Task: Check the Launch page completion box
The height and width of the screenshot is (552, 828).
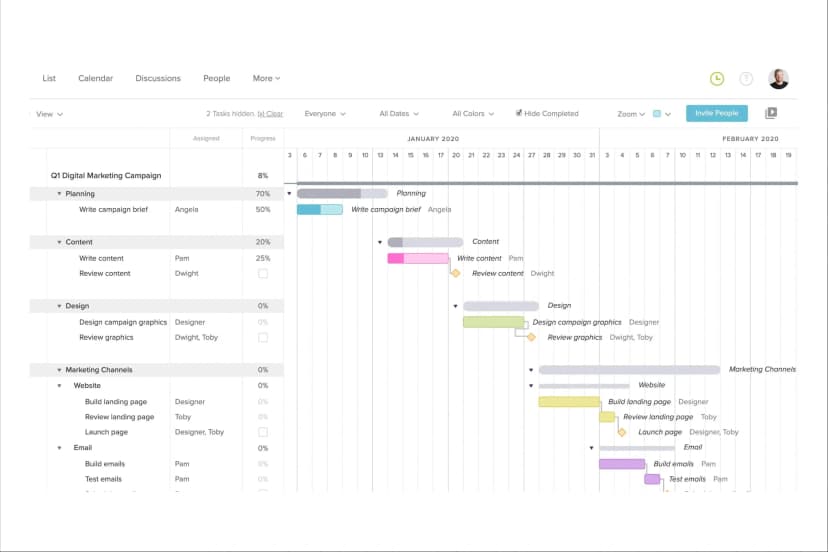Action: [x=263, y=432]
